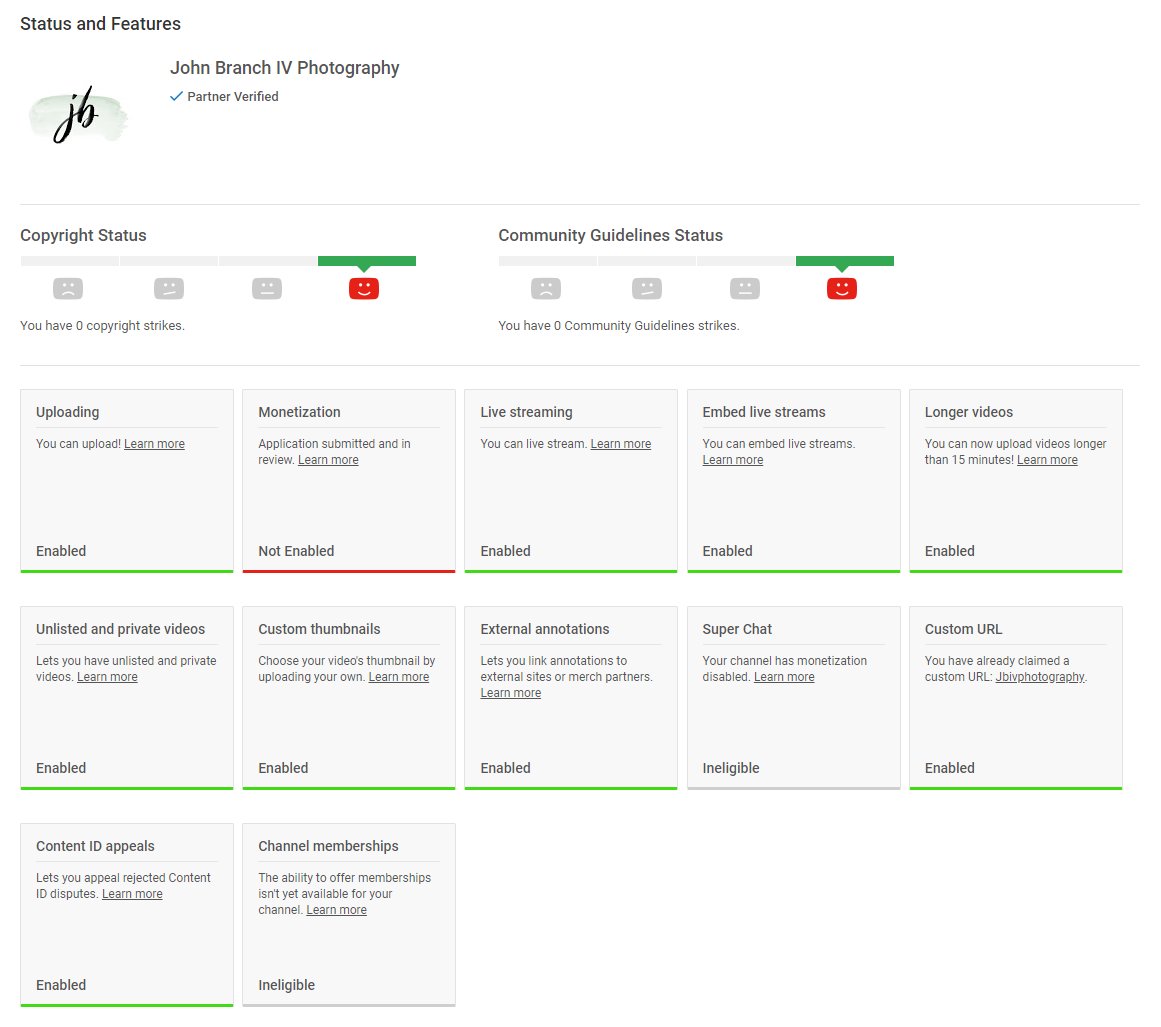Viewport: 1161px width, 1027px height.
Task: Click the red smiley face under Community Guidelines Status
Action: (842, 288)
